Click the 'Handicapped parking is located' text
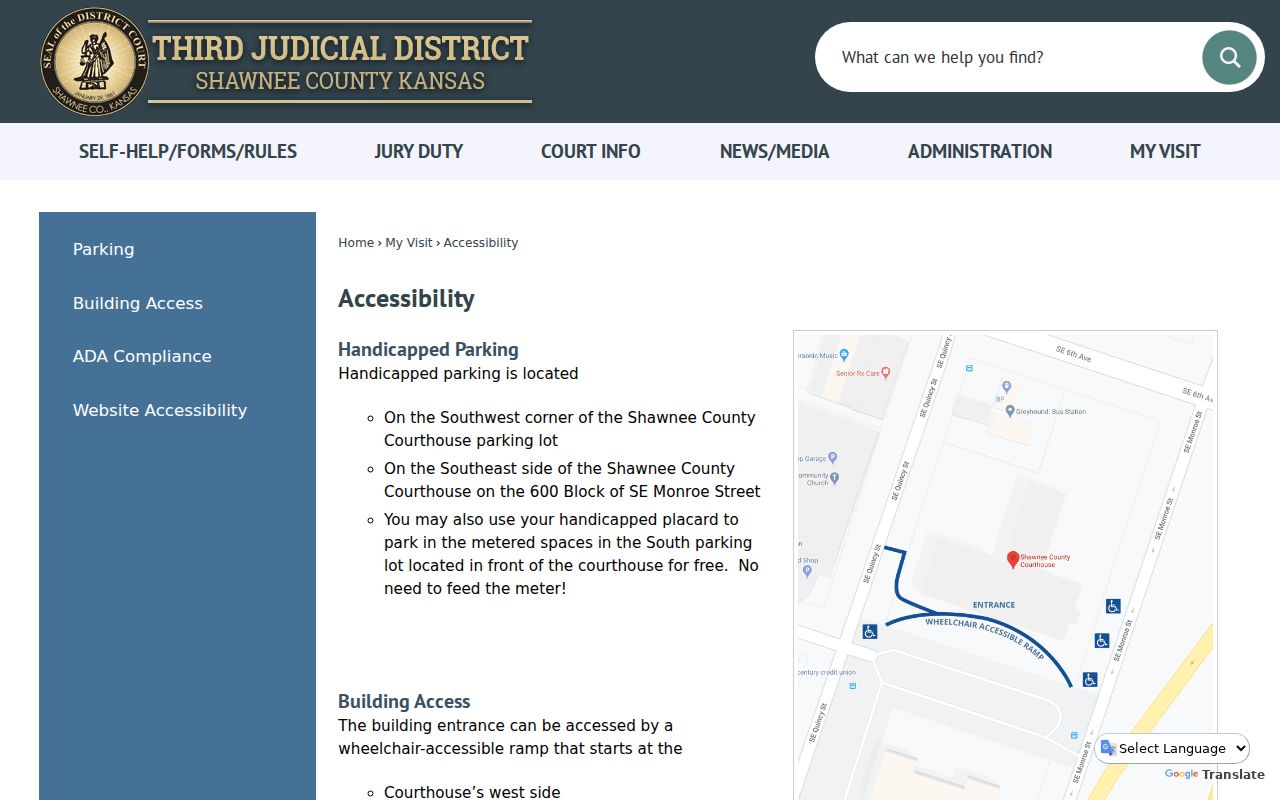The height and width of the screenshot is (800, 1280). (x=458, y=373)
